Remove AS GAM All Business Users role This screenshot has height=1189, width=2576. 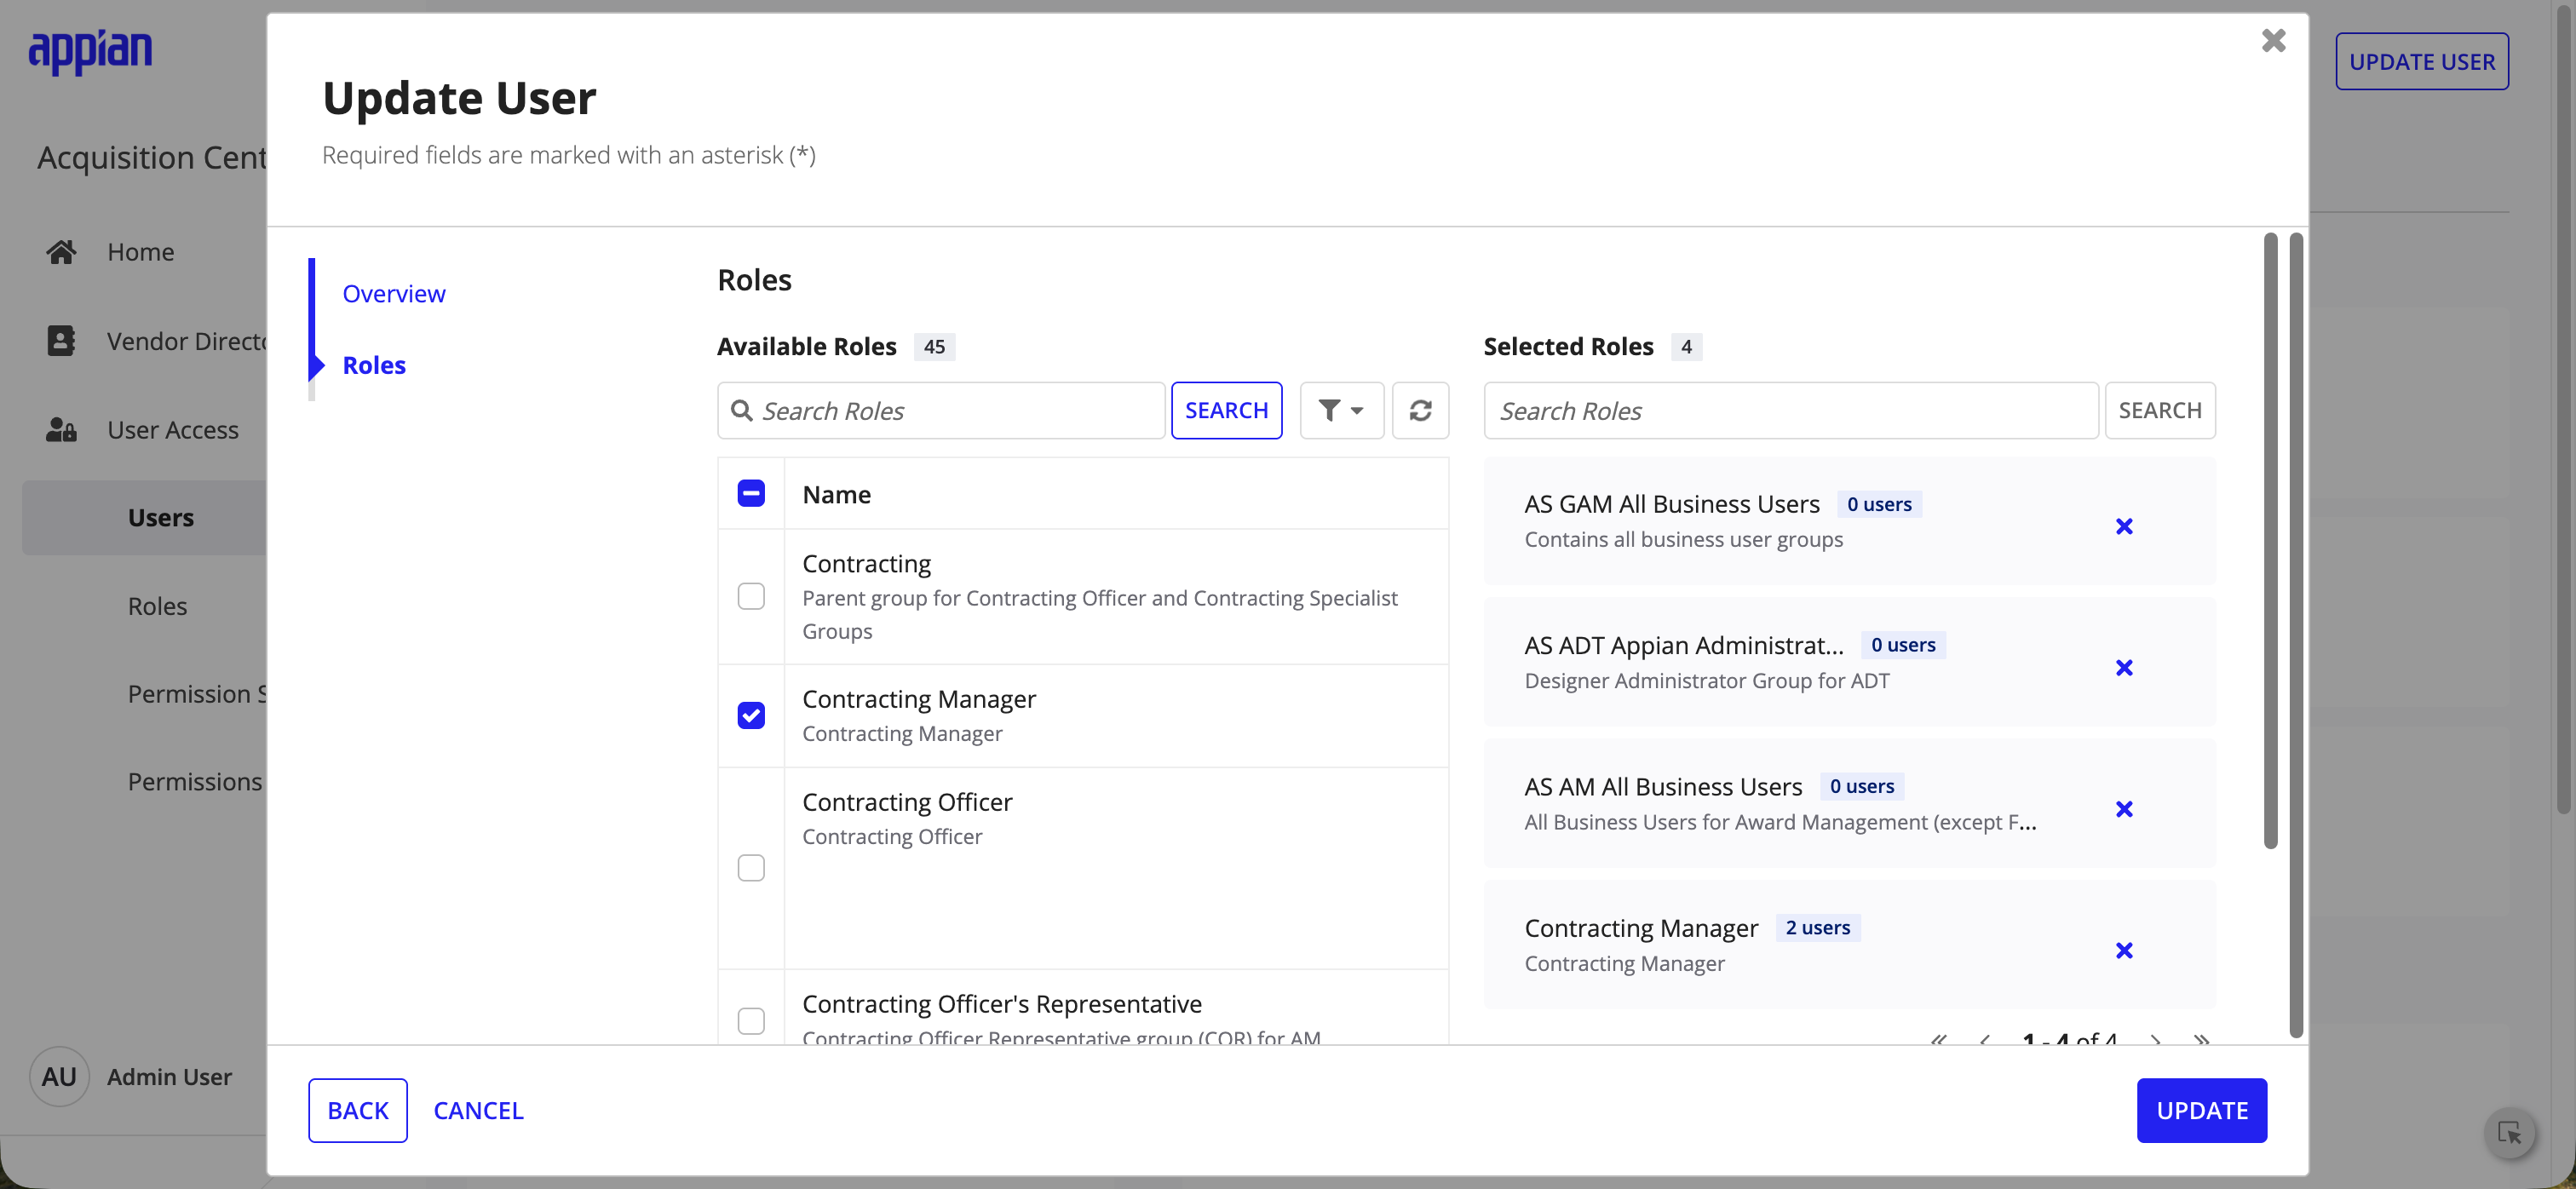(2124, 527)
